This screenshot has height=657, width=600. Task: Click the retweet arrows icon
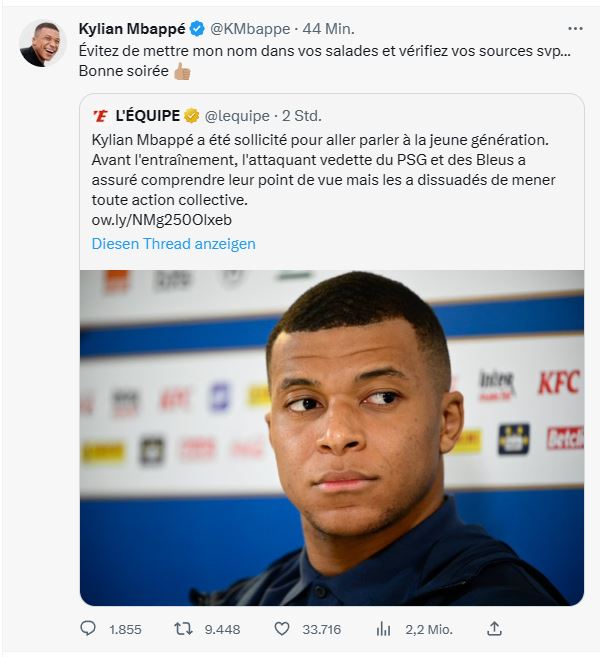184,629
